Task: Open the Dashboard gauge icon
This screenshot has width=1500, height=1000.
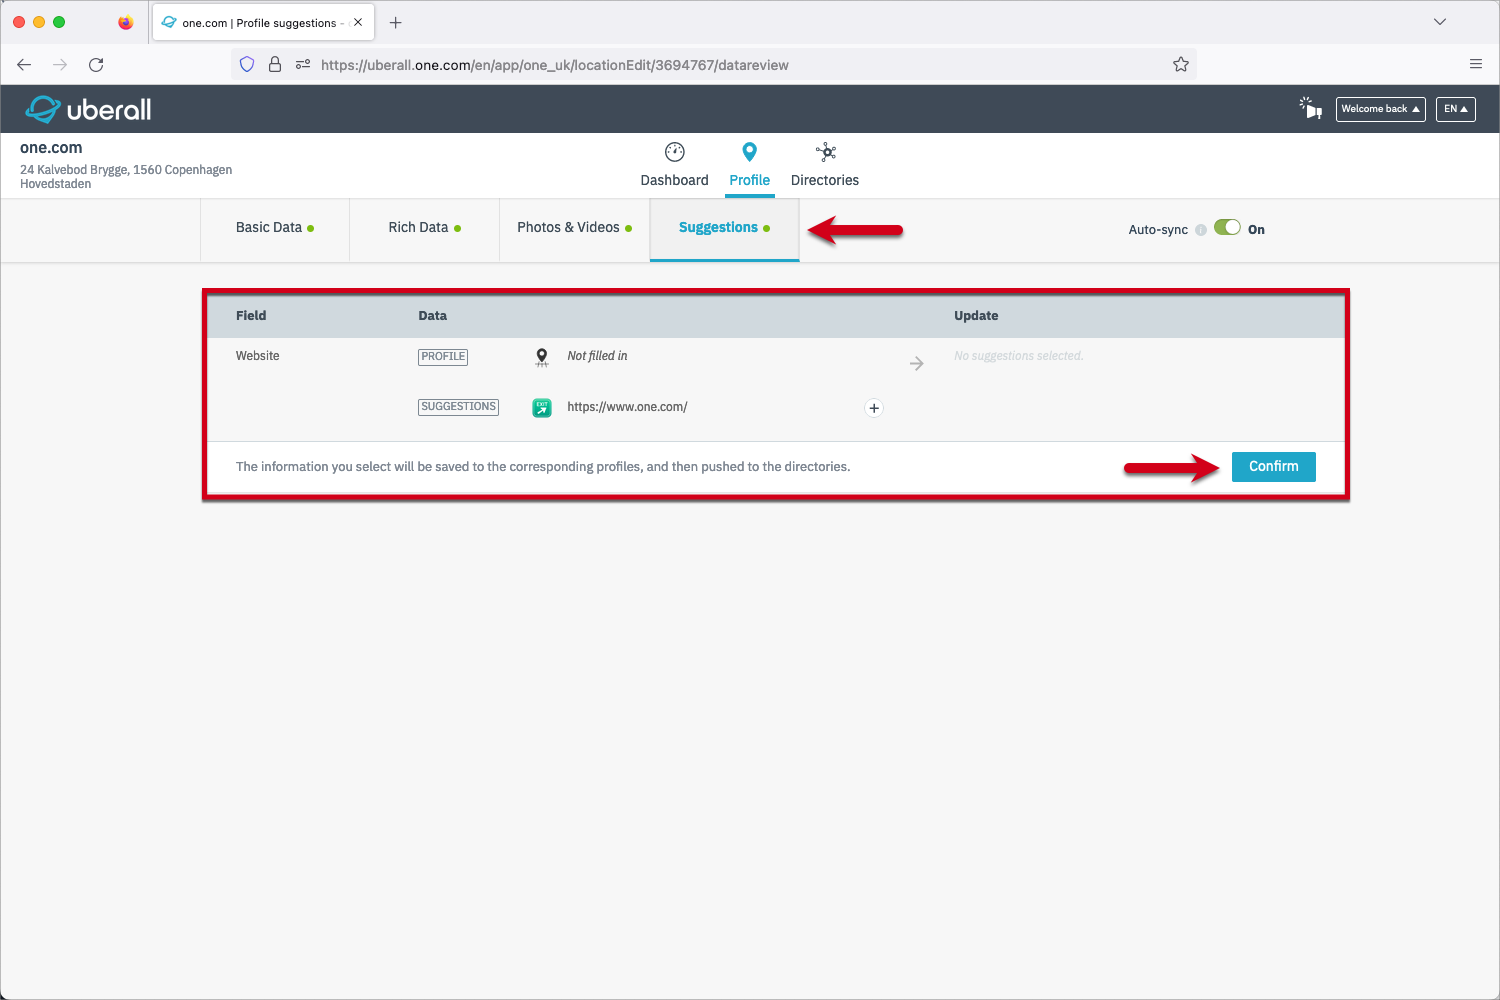Action: tap(674, 152)
